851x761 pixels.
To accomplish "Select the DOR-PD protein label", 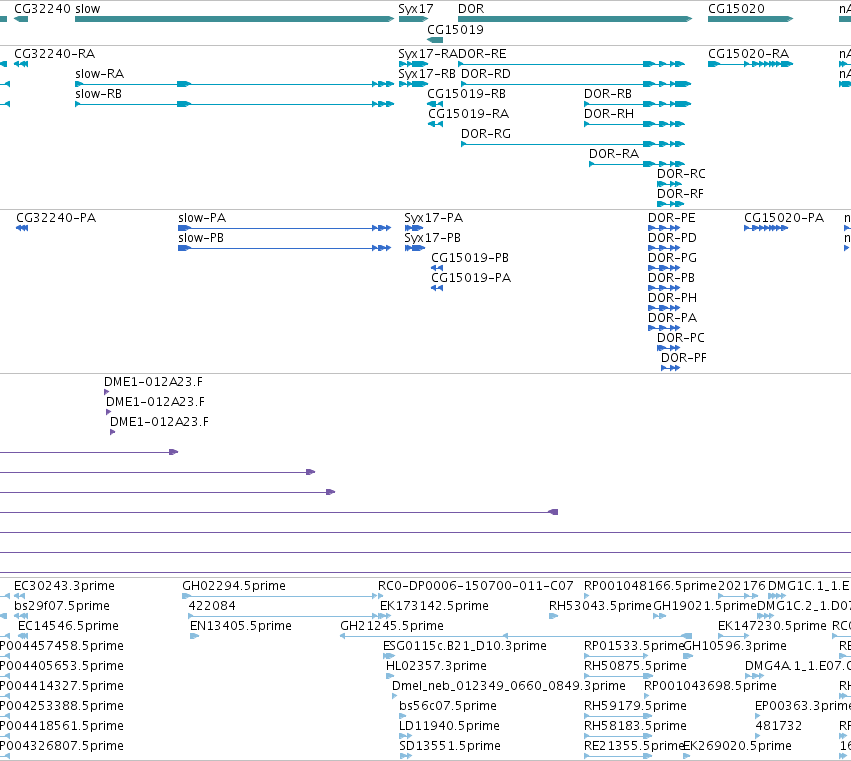I will pyautogui.click(x=672, y=238).
